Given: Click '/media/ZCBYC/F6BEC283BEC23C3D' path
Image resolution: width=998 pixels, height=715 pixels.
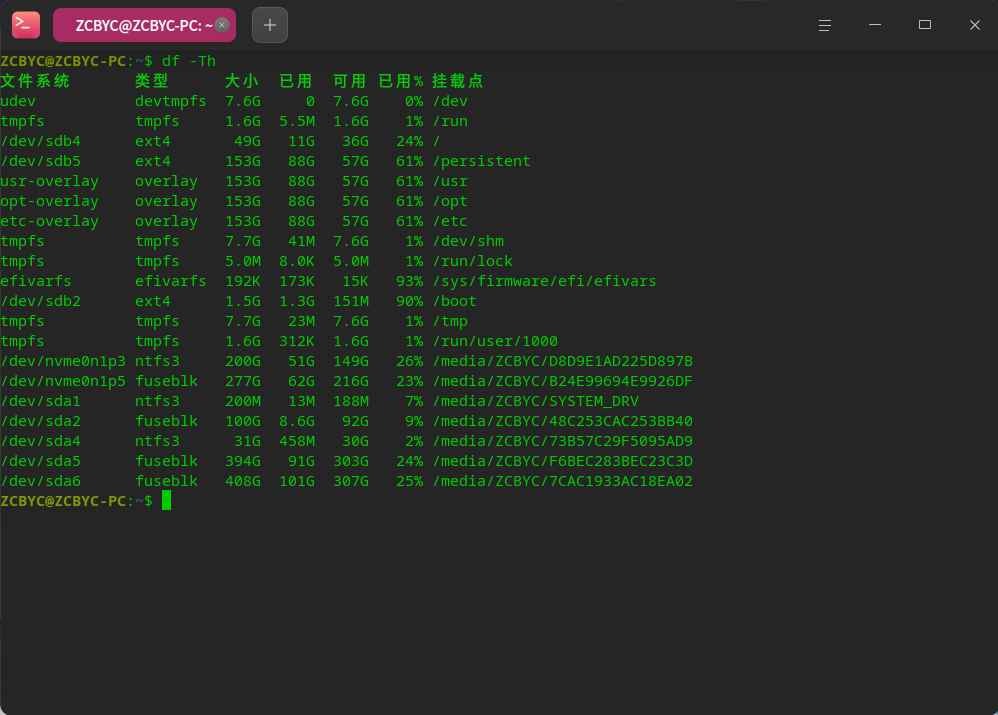Looking at the screenshot, I should click(x=563, y=461).
